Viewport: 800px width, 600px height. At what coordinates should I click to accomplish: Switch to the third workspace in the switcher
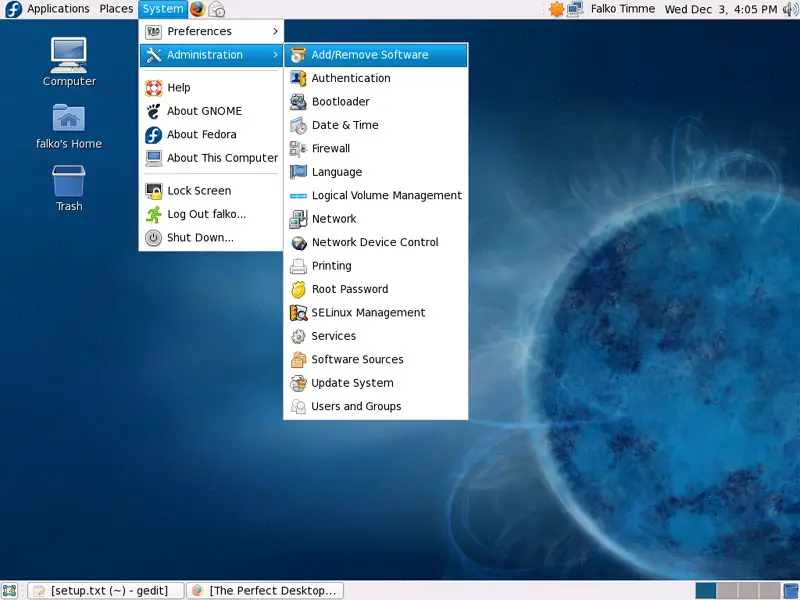[x=747, y=590]
